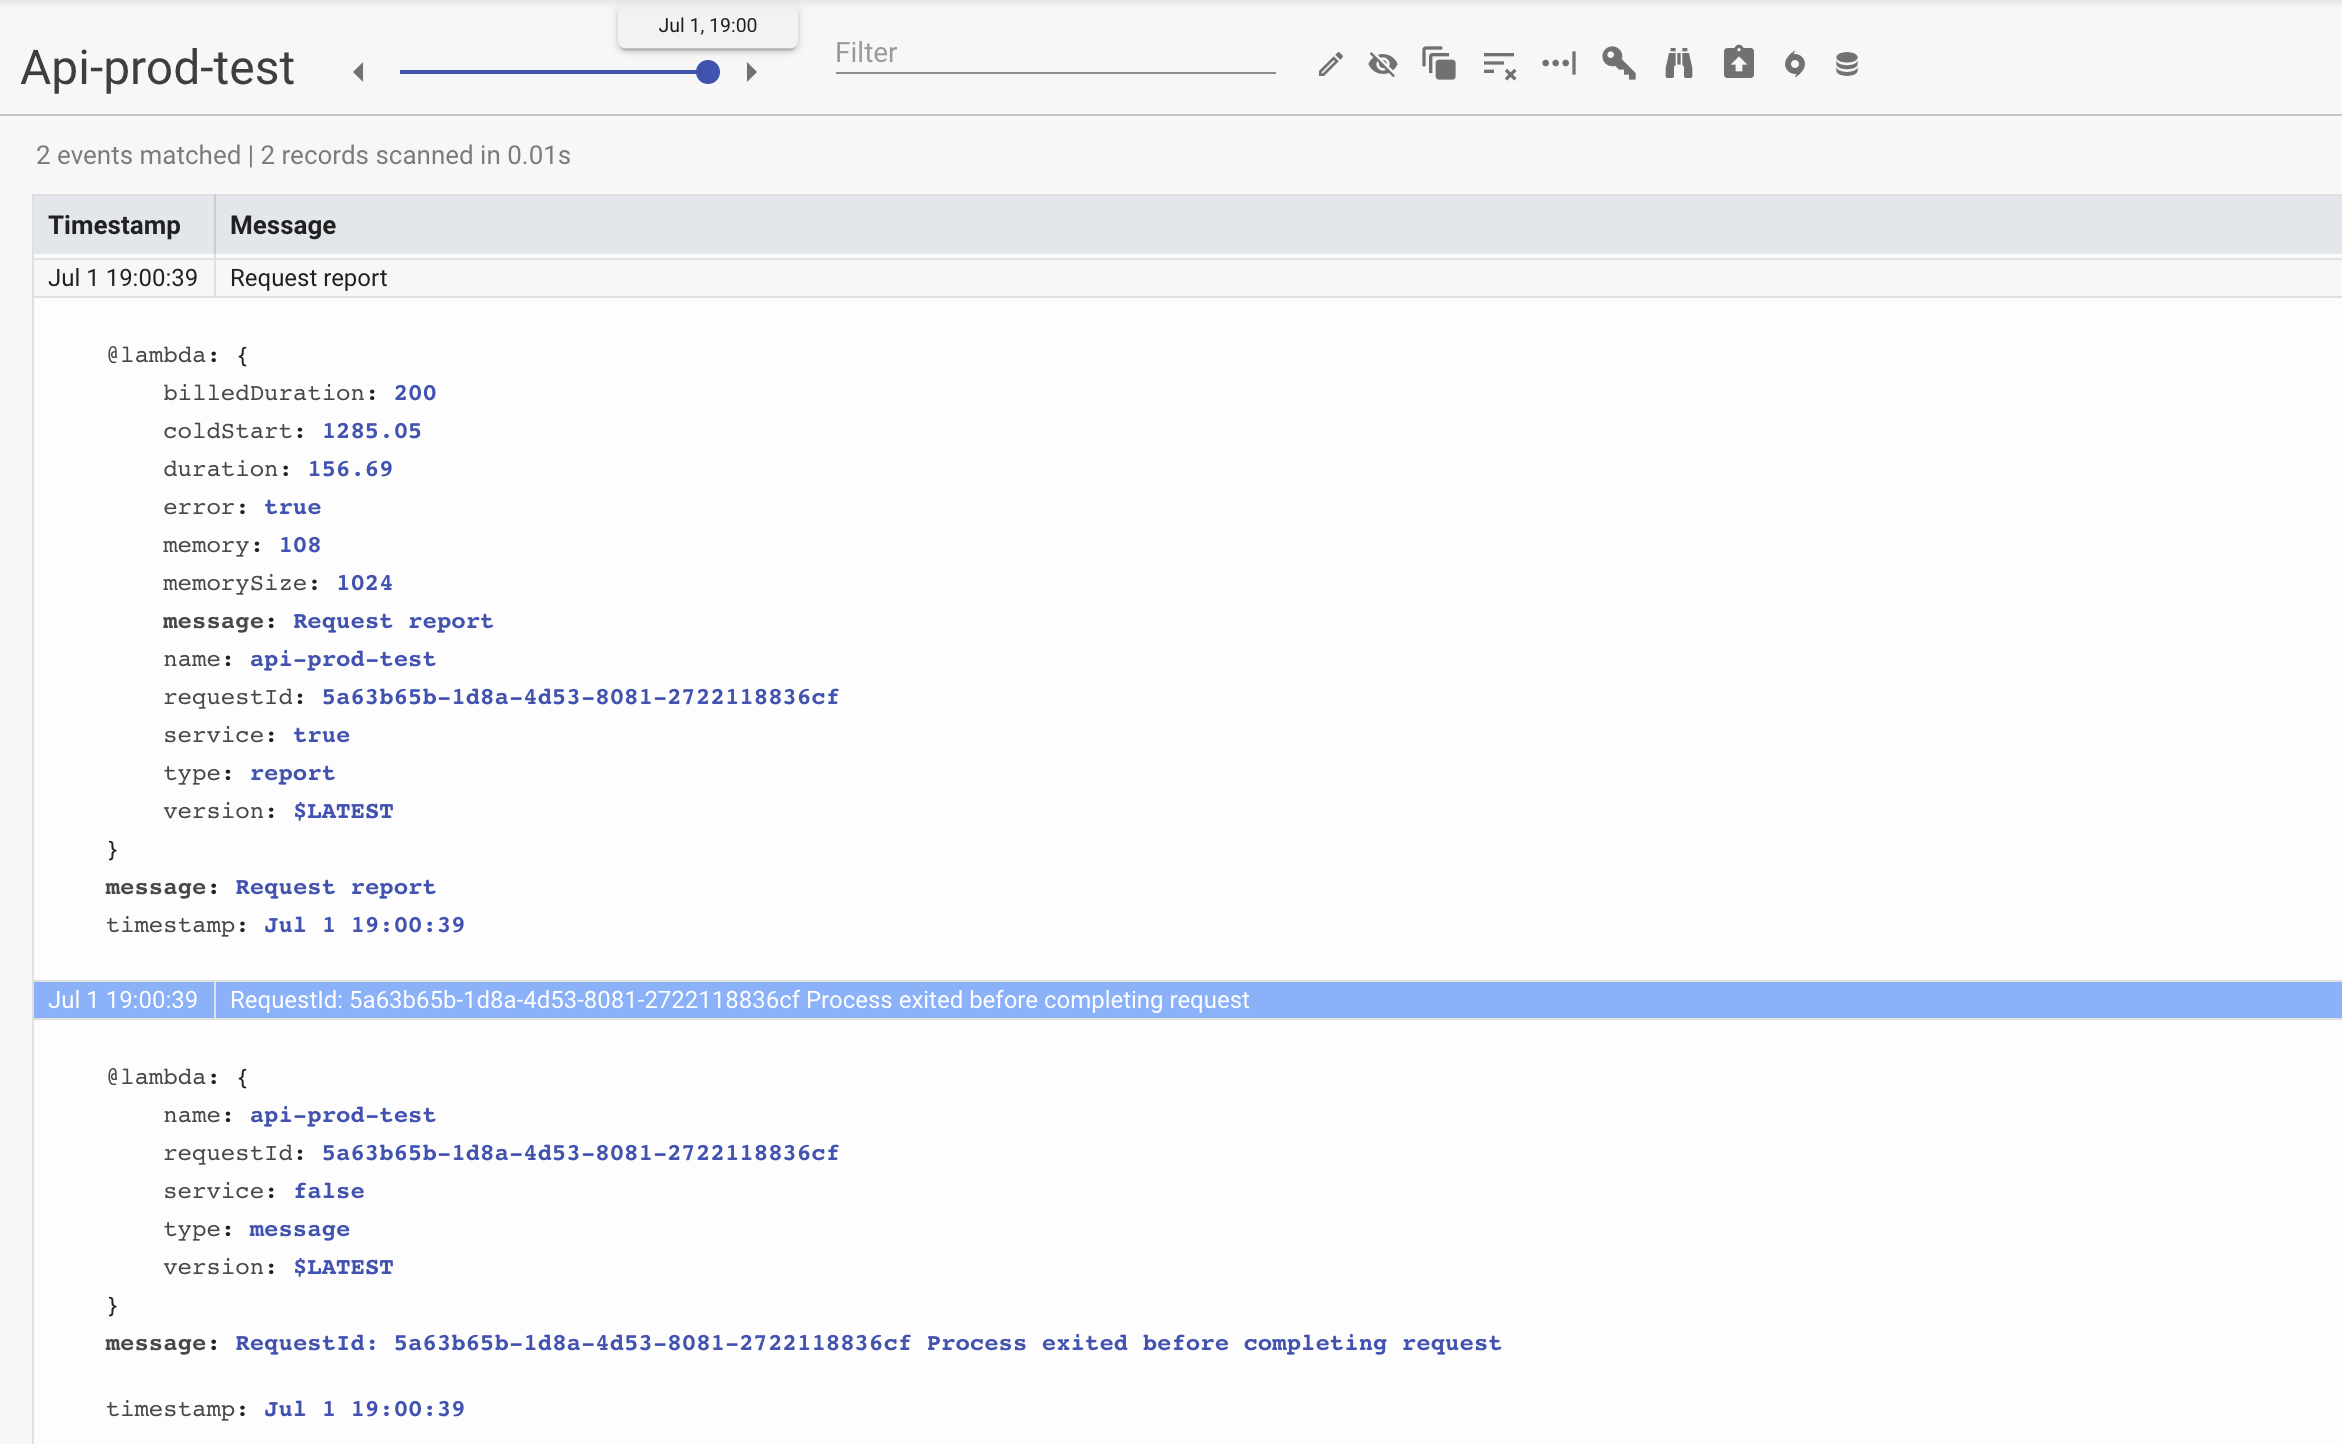Click top-level message 'Request report' value in first event

(x=335, y=887)
